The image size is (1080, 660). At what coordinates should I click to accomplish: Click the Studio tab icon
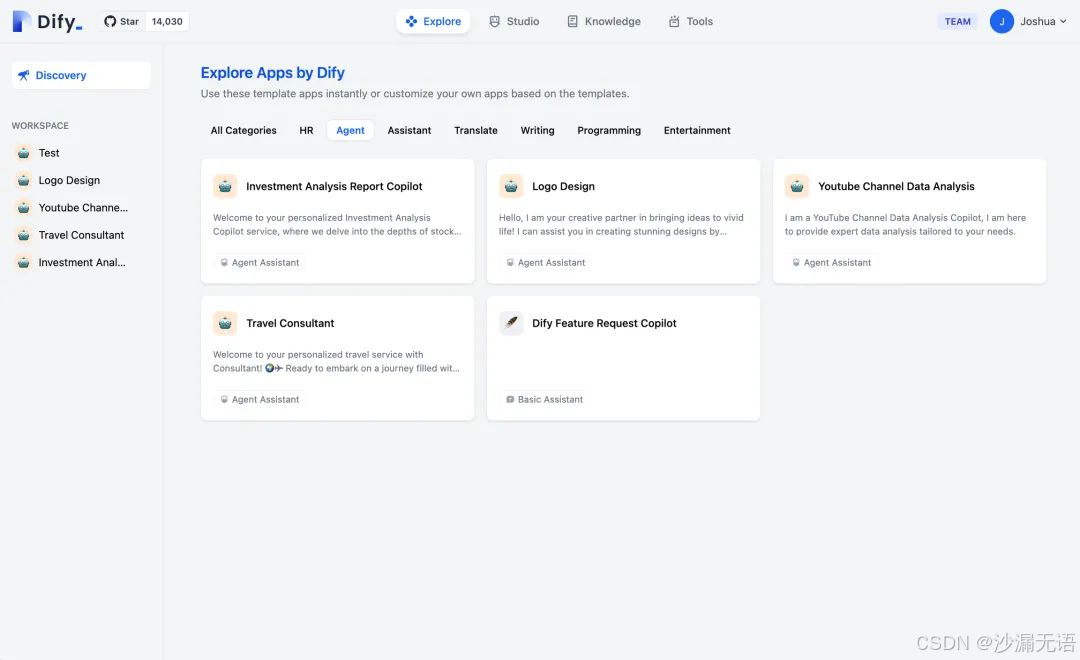tap(495, 21)
